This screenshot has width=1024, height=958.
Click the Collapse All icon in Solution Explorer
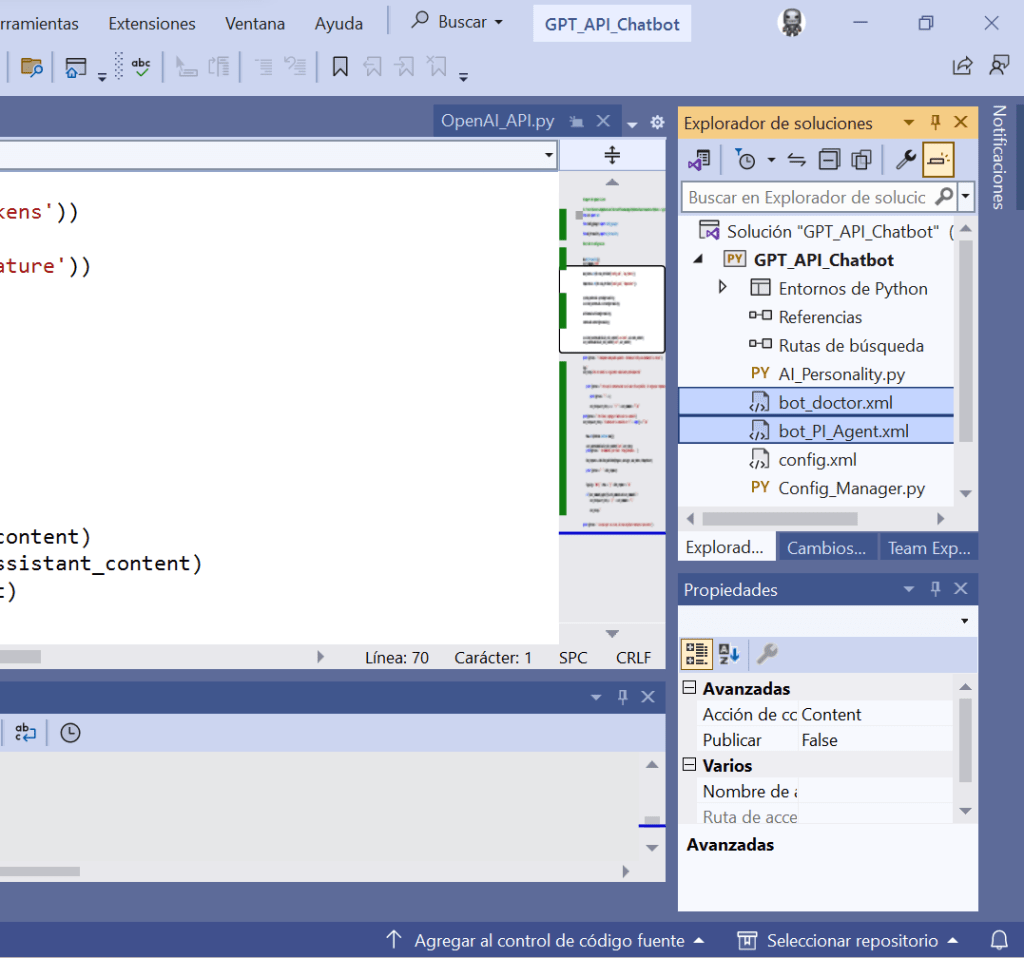(829, 159)
